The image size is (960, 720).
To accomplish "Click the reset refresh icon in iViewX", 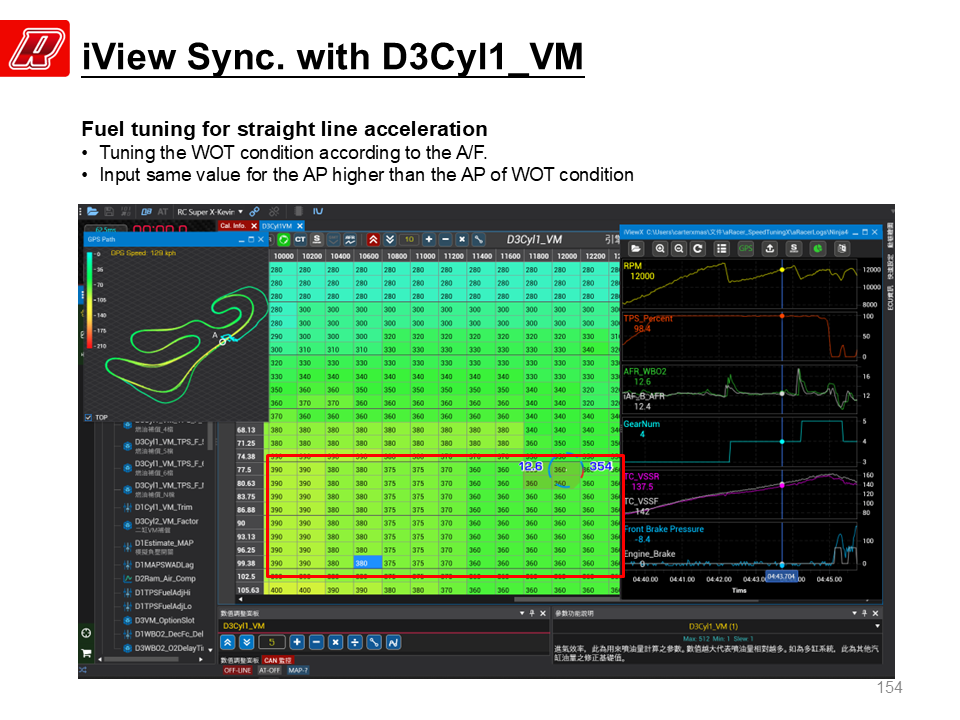I will (698, 249).
